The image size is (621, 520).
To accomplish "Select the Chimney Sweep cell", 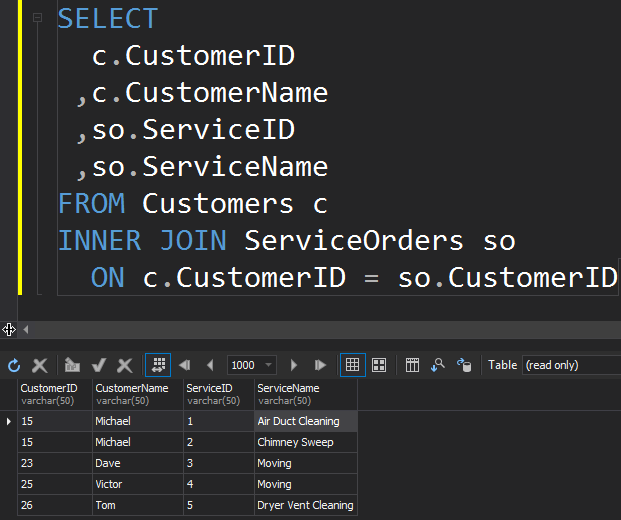I will (x=306, y=442).
